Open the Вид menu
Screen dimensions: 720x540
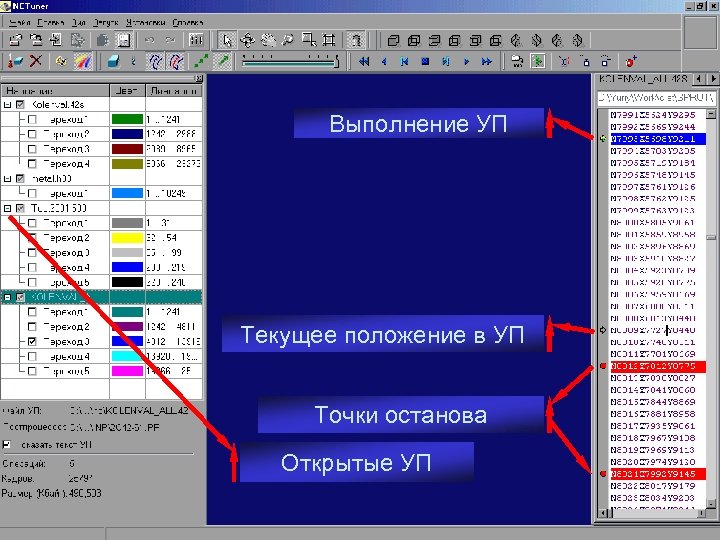click(79, 22)
